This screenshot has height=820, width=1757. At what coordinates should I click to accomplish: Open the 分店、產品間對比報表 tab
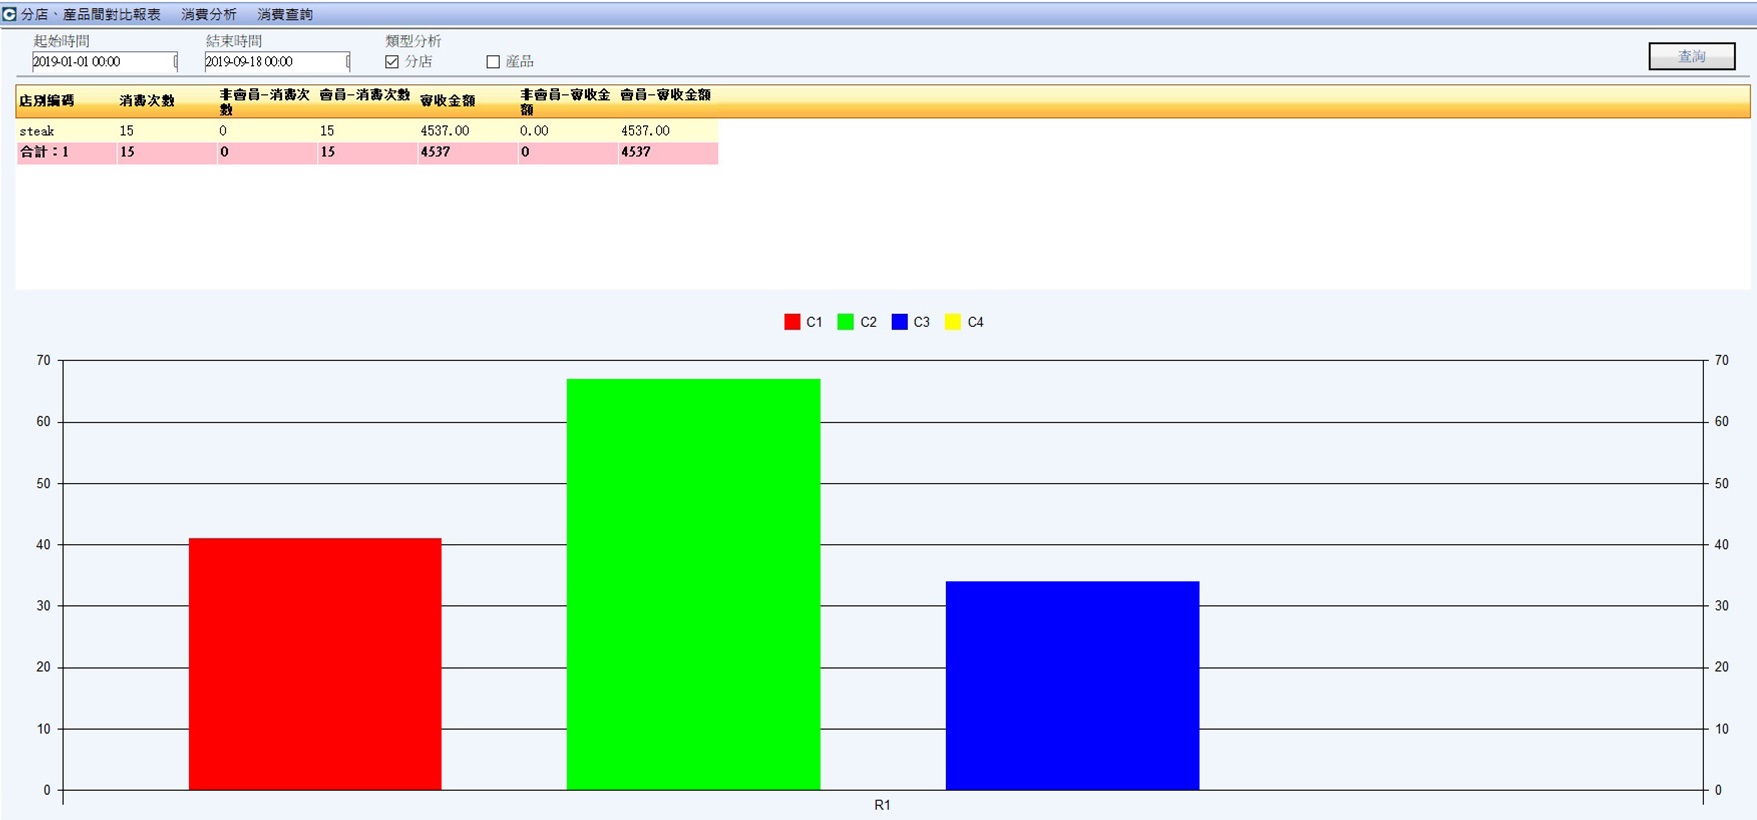click(91, 15)
